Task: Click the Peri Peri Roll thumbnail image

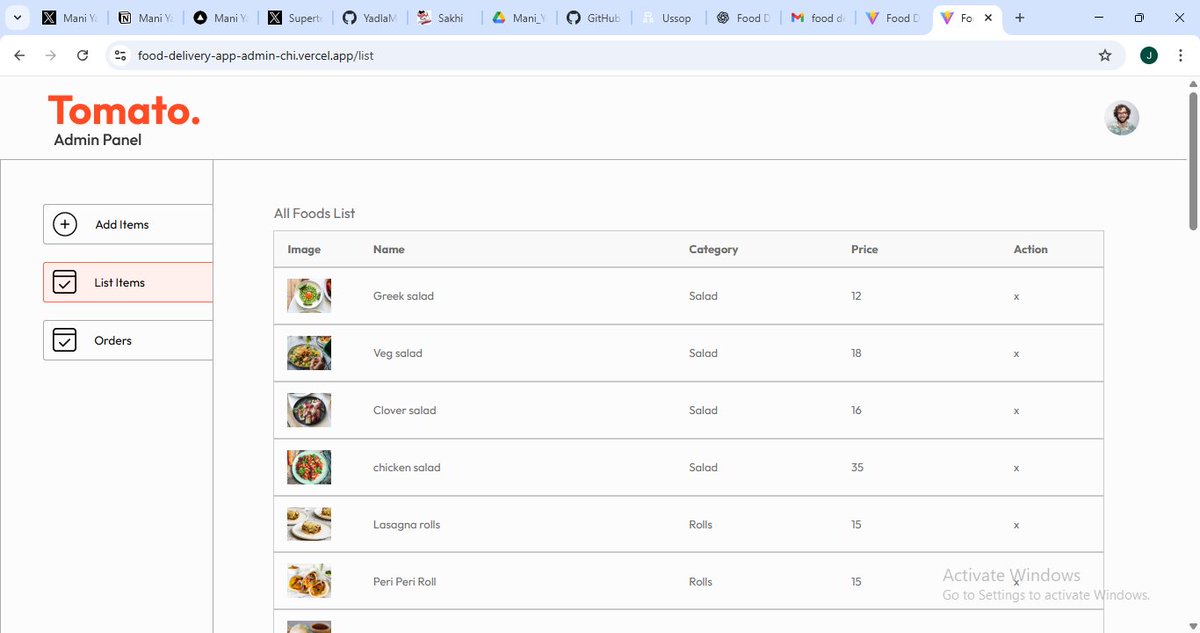Action: tap(309, 581)
